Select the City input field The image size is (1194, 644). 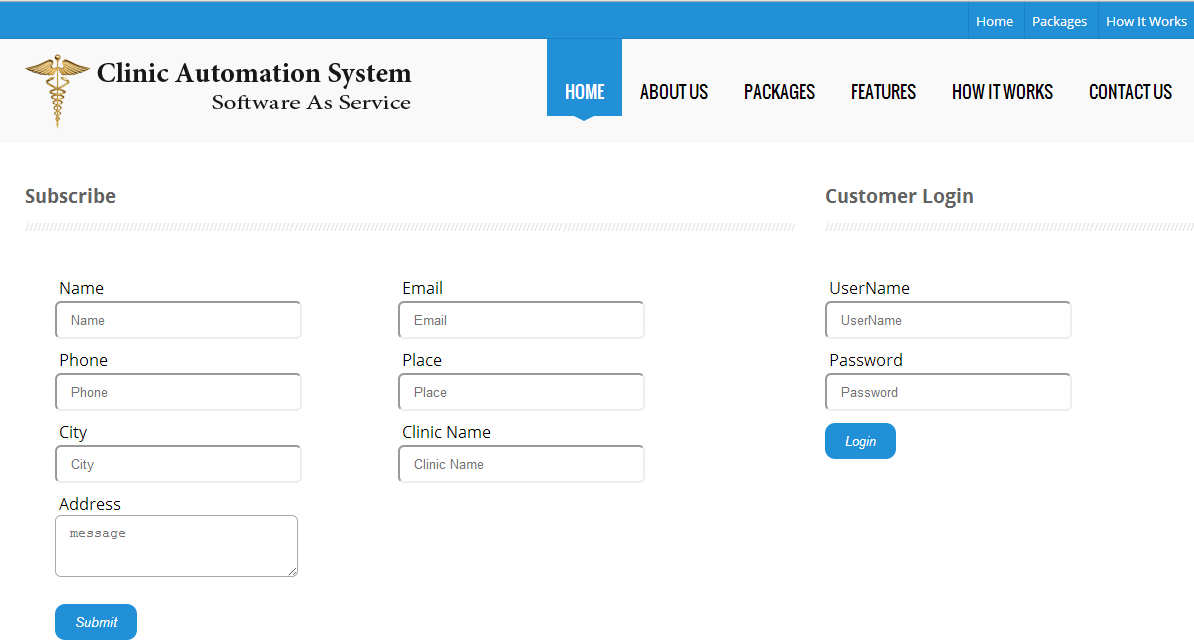[178, 464]
